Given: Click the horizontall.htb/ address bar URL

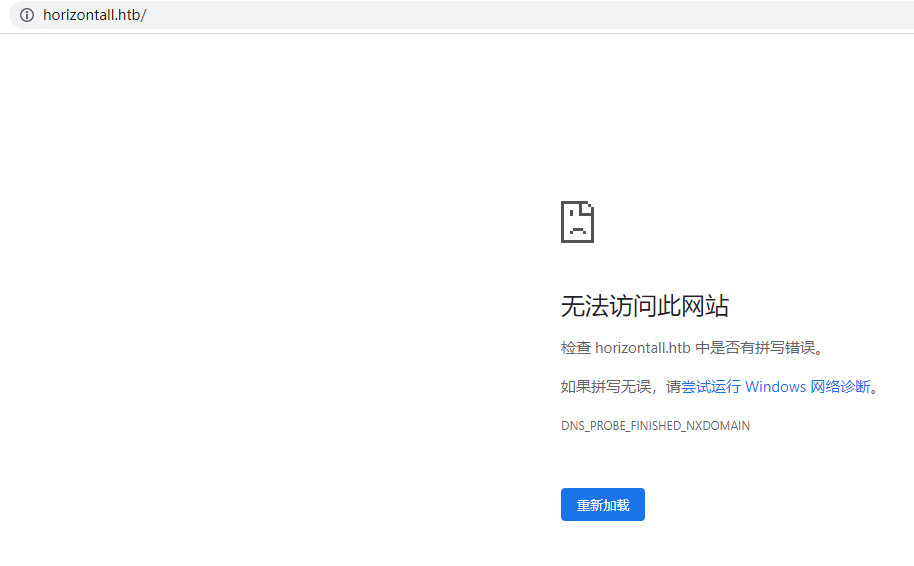Looking at the screenshot, I should click(94, 15).
